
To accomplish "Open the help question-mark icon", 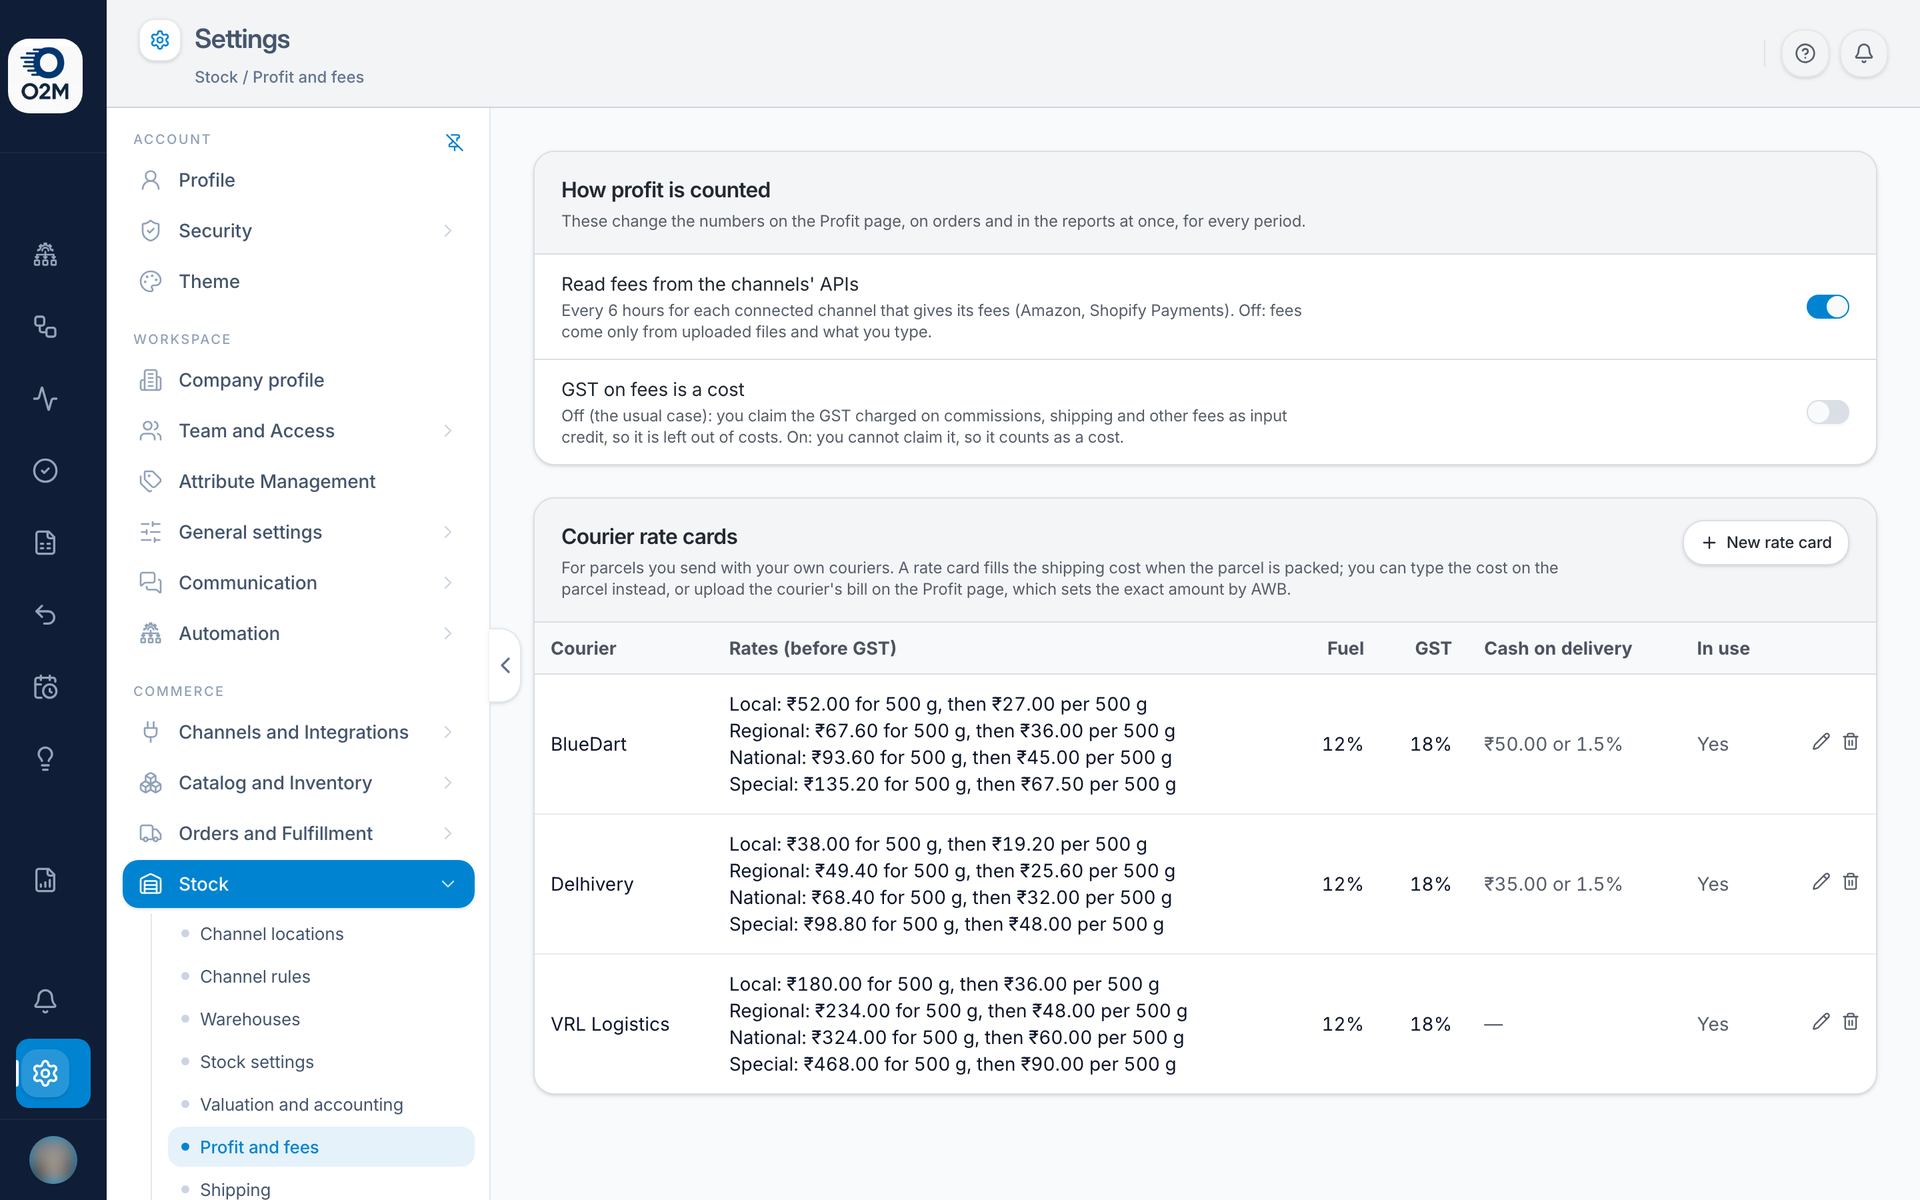I will point(1805,53).
